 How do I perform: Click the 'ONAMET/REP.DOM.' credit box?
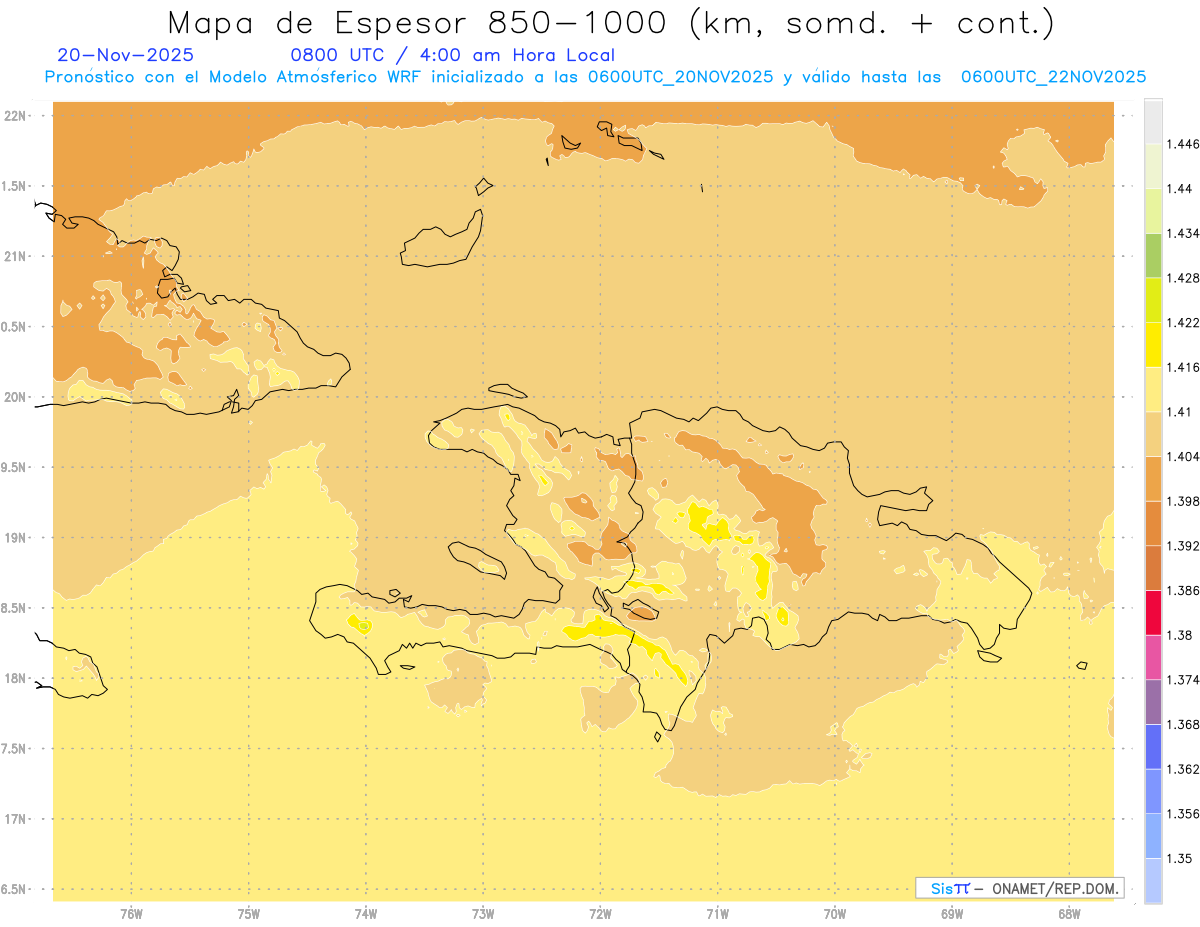pyautogui.click(x=1019, y=888)
